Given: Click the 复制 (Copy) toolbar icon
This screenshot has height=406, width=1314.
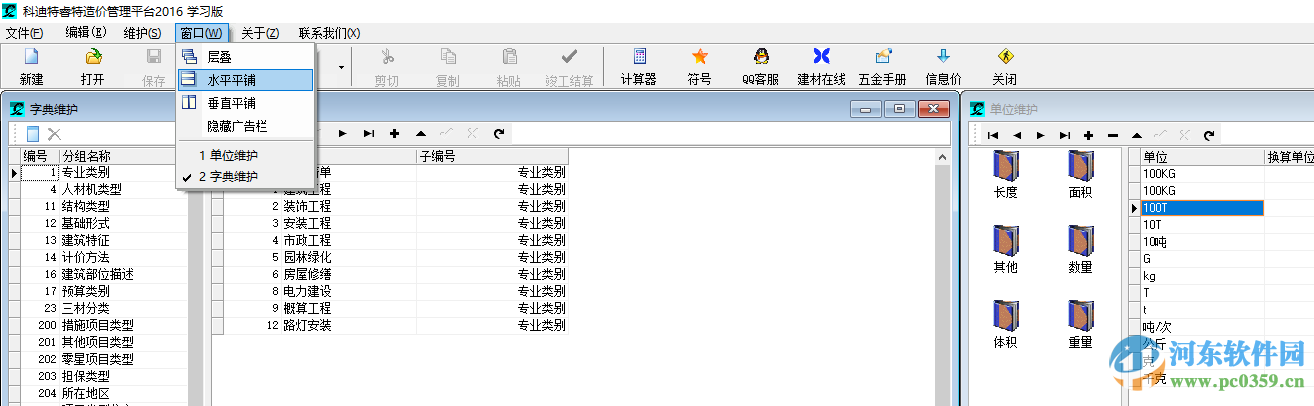Looking at the screenshot, I should click(448, 67).
